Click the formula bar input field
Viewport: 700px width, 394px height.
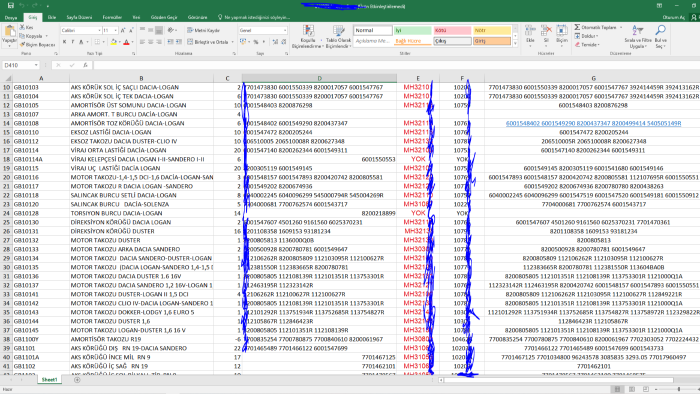396,65
